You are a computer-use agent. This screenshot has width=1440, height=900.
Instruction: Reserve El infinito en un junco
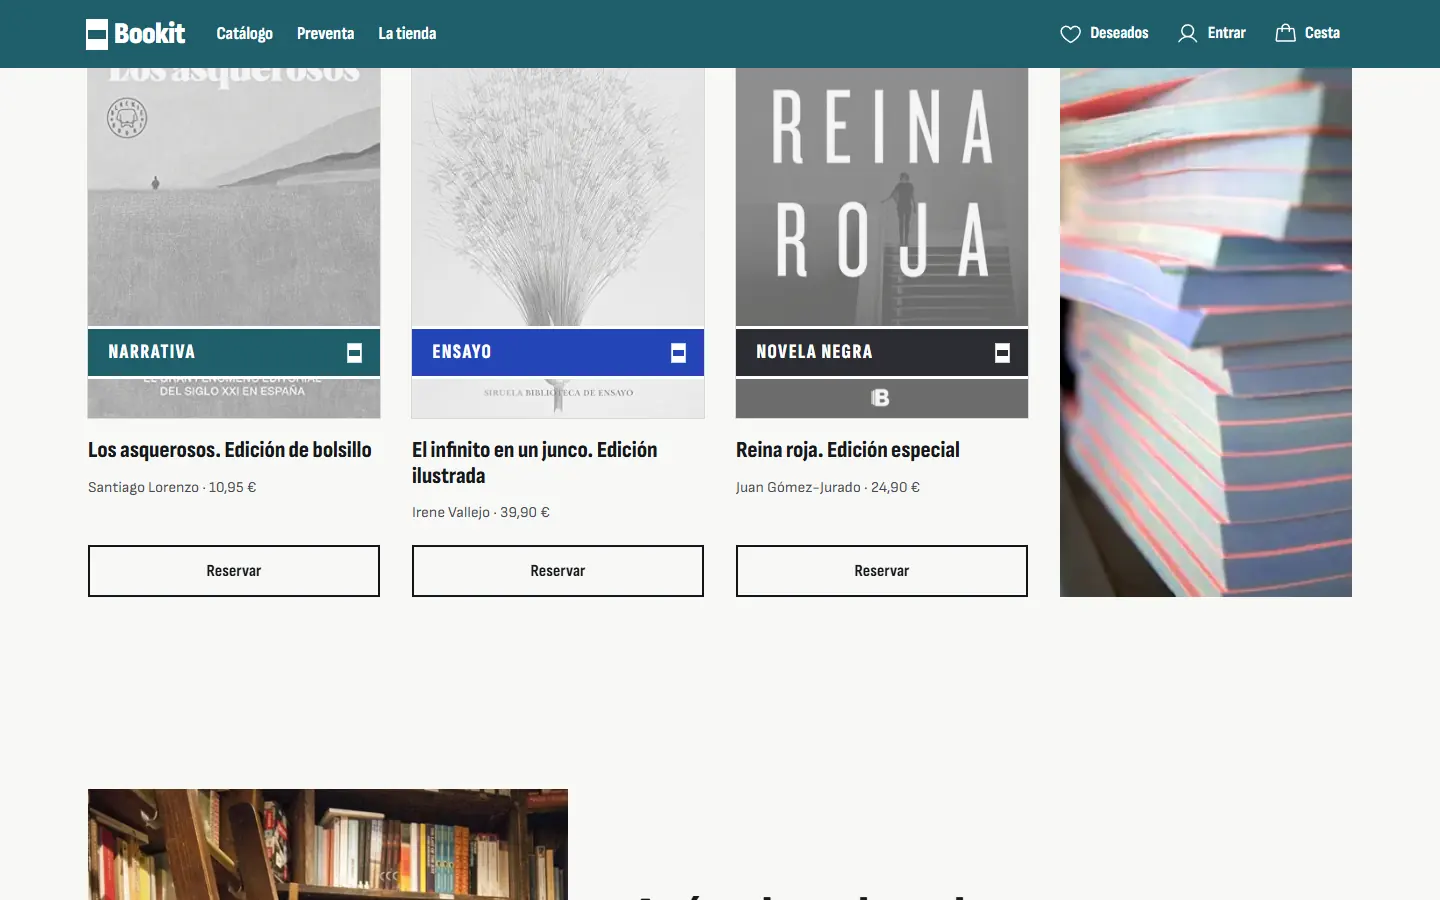pyautogui.click(x=558, y=571)
